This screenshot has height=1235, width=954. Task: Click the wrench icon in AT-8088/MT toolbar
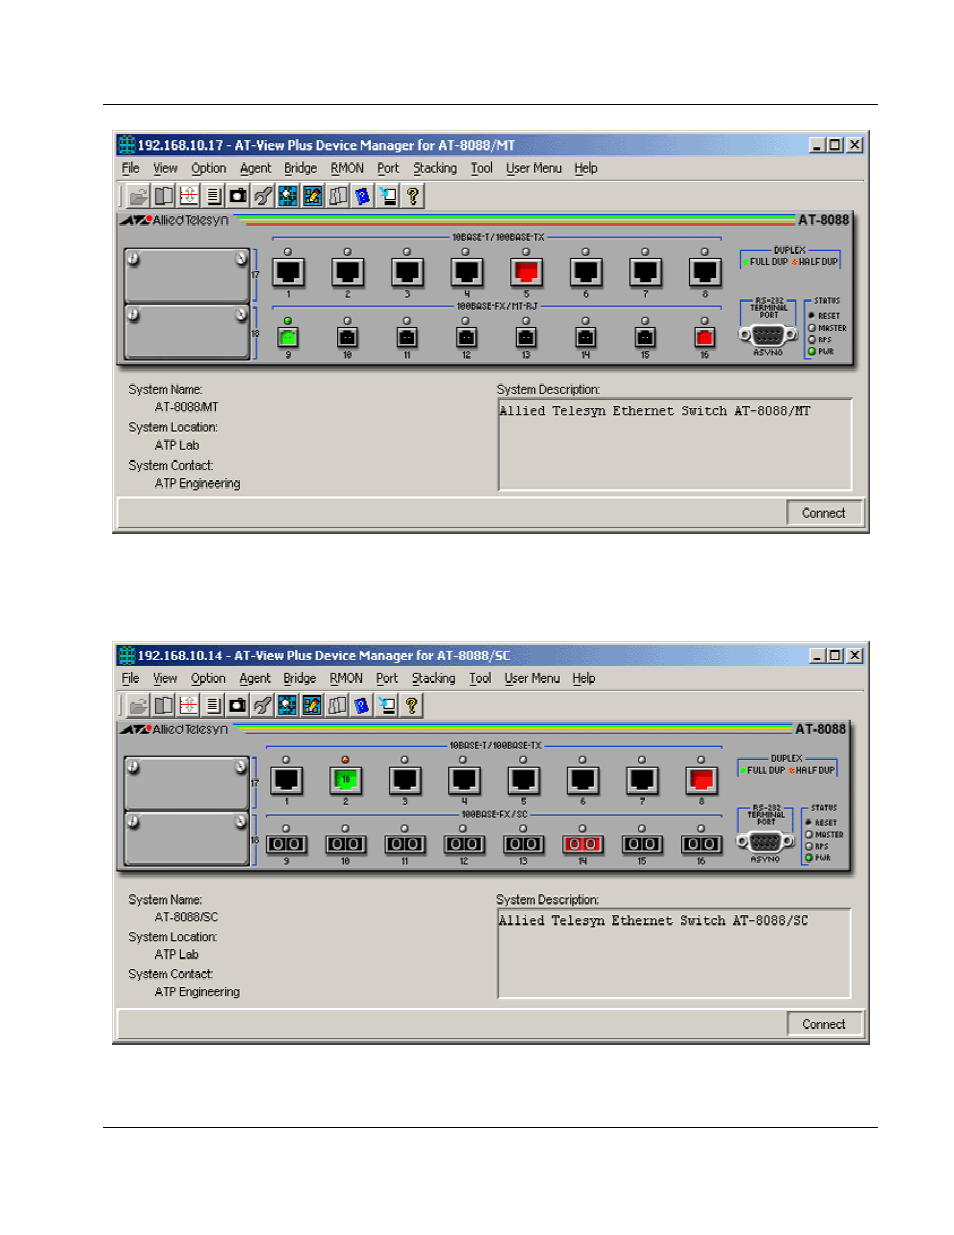tap(263, 196)
